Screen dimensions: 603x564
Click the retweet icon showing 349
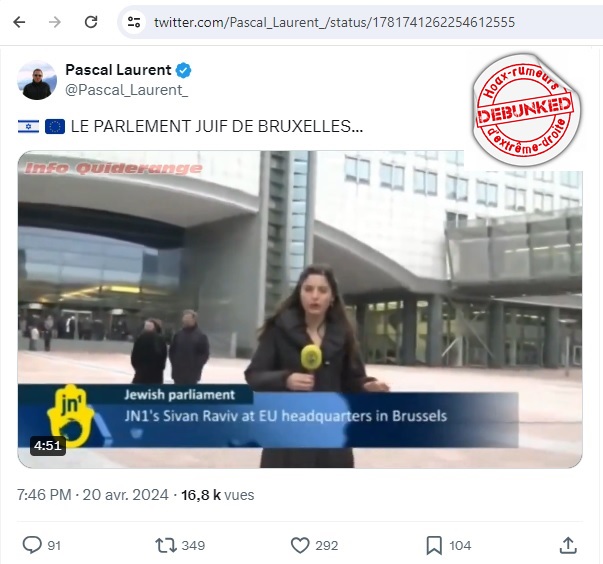tap(165, 545)
